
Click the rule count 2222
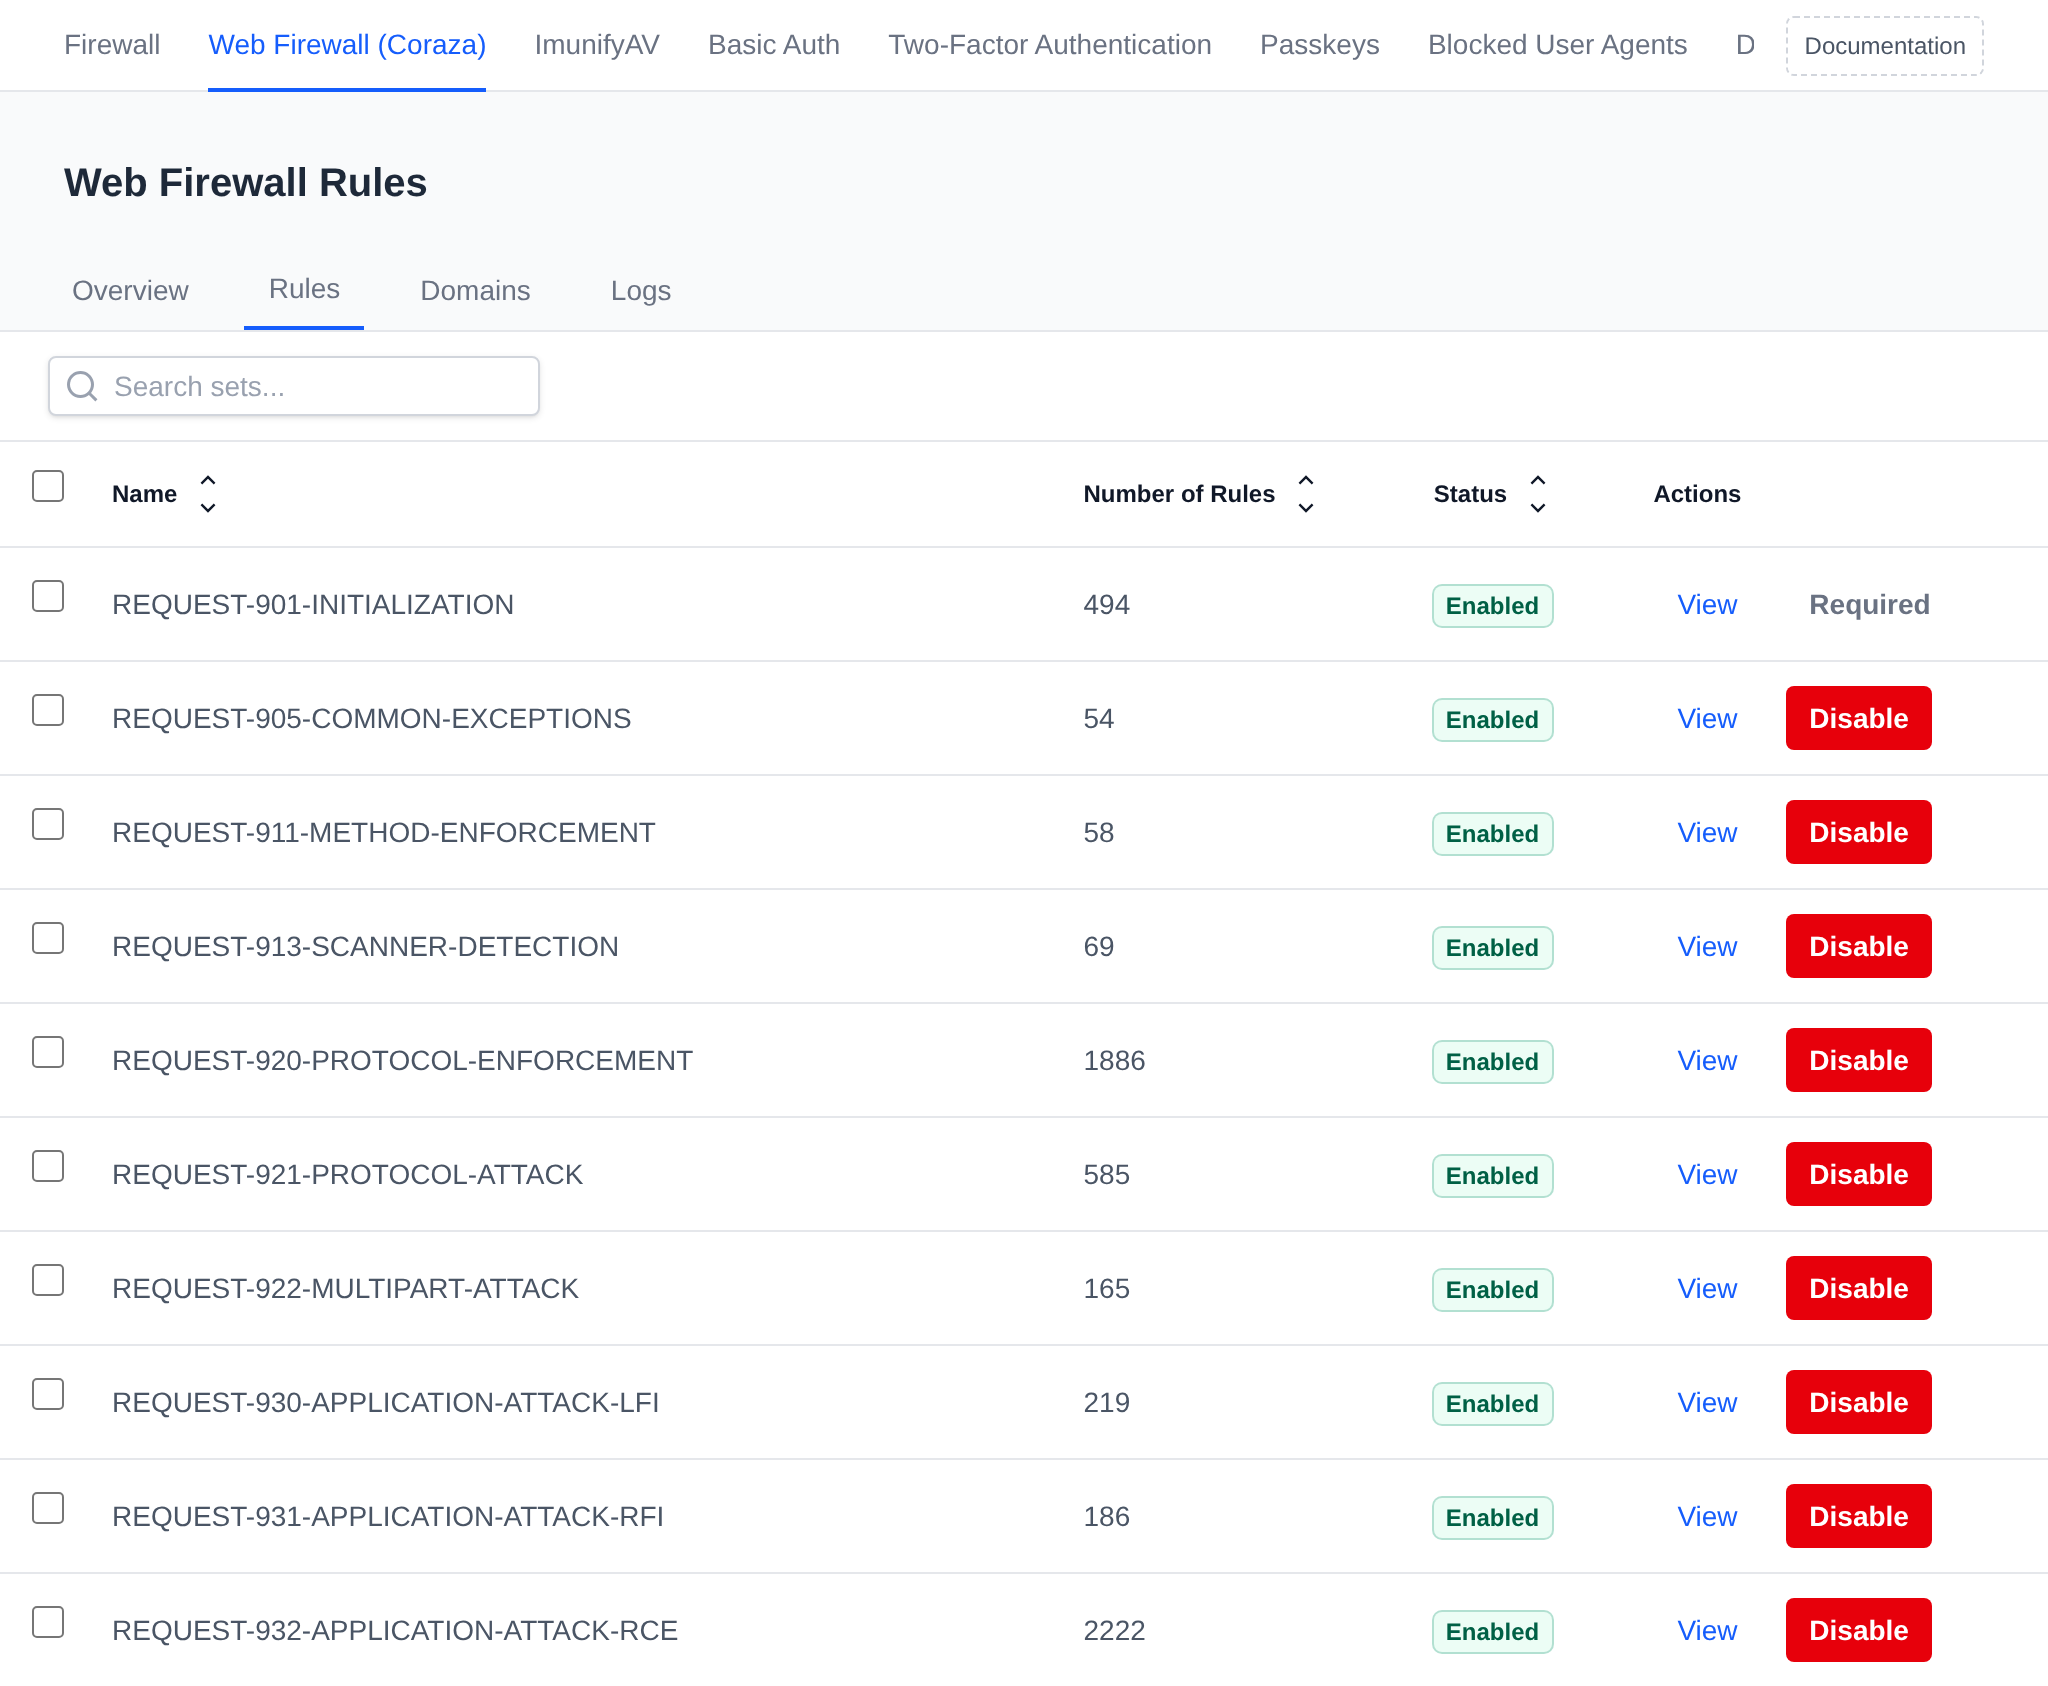[x=1114, y=1631]
